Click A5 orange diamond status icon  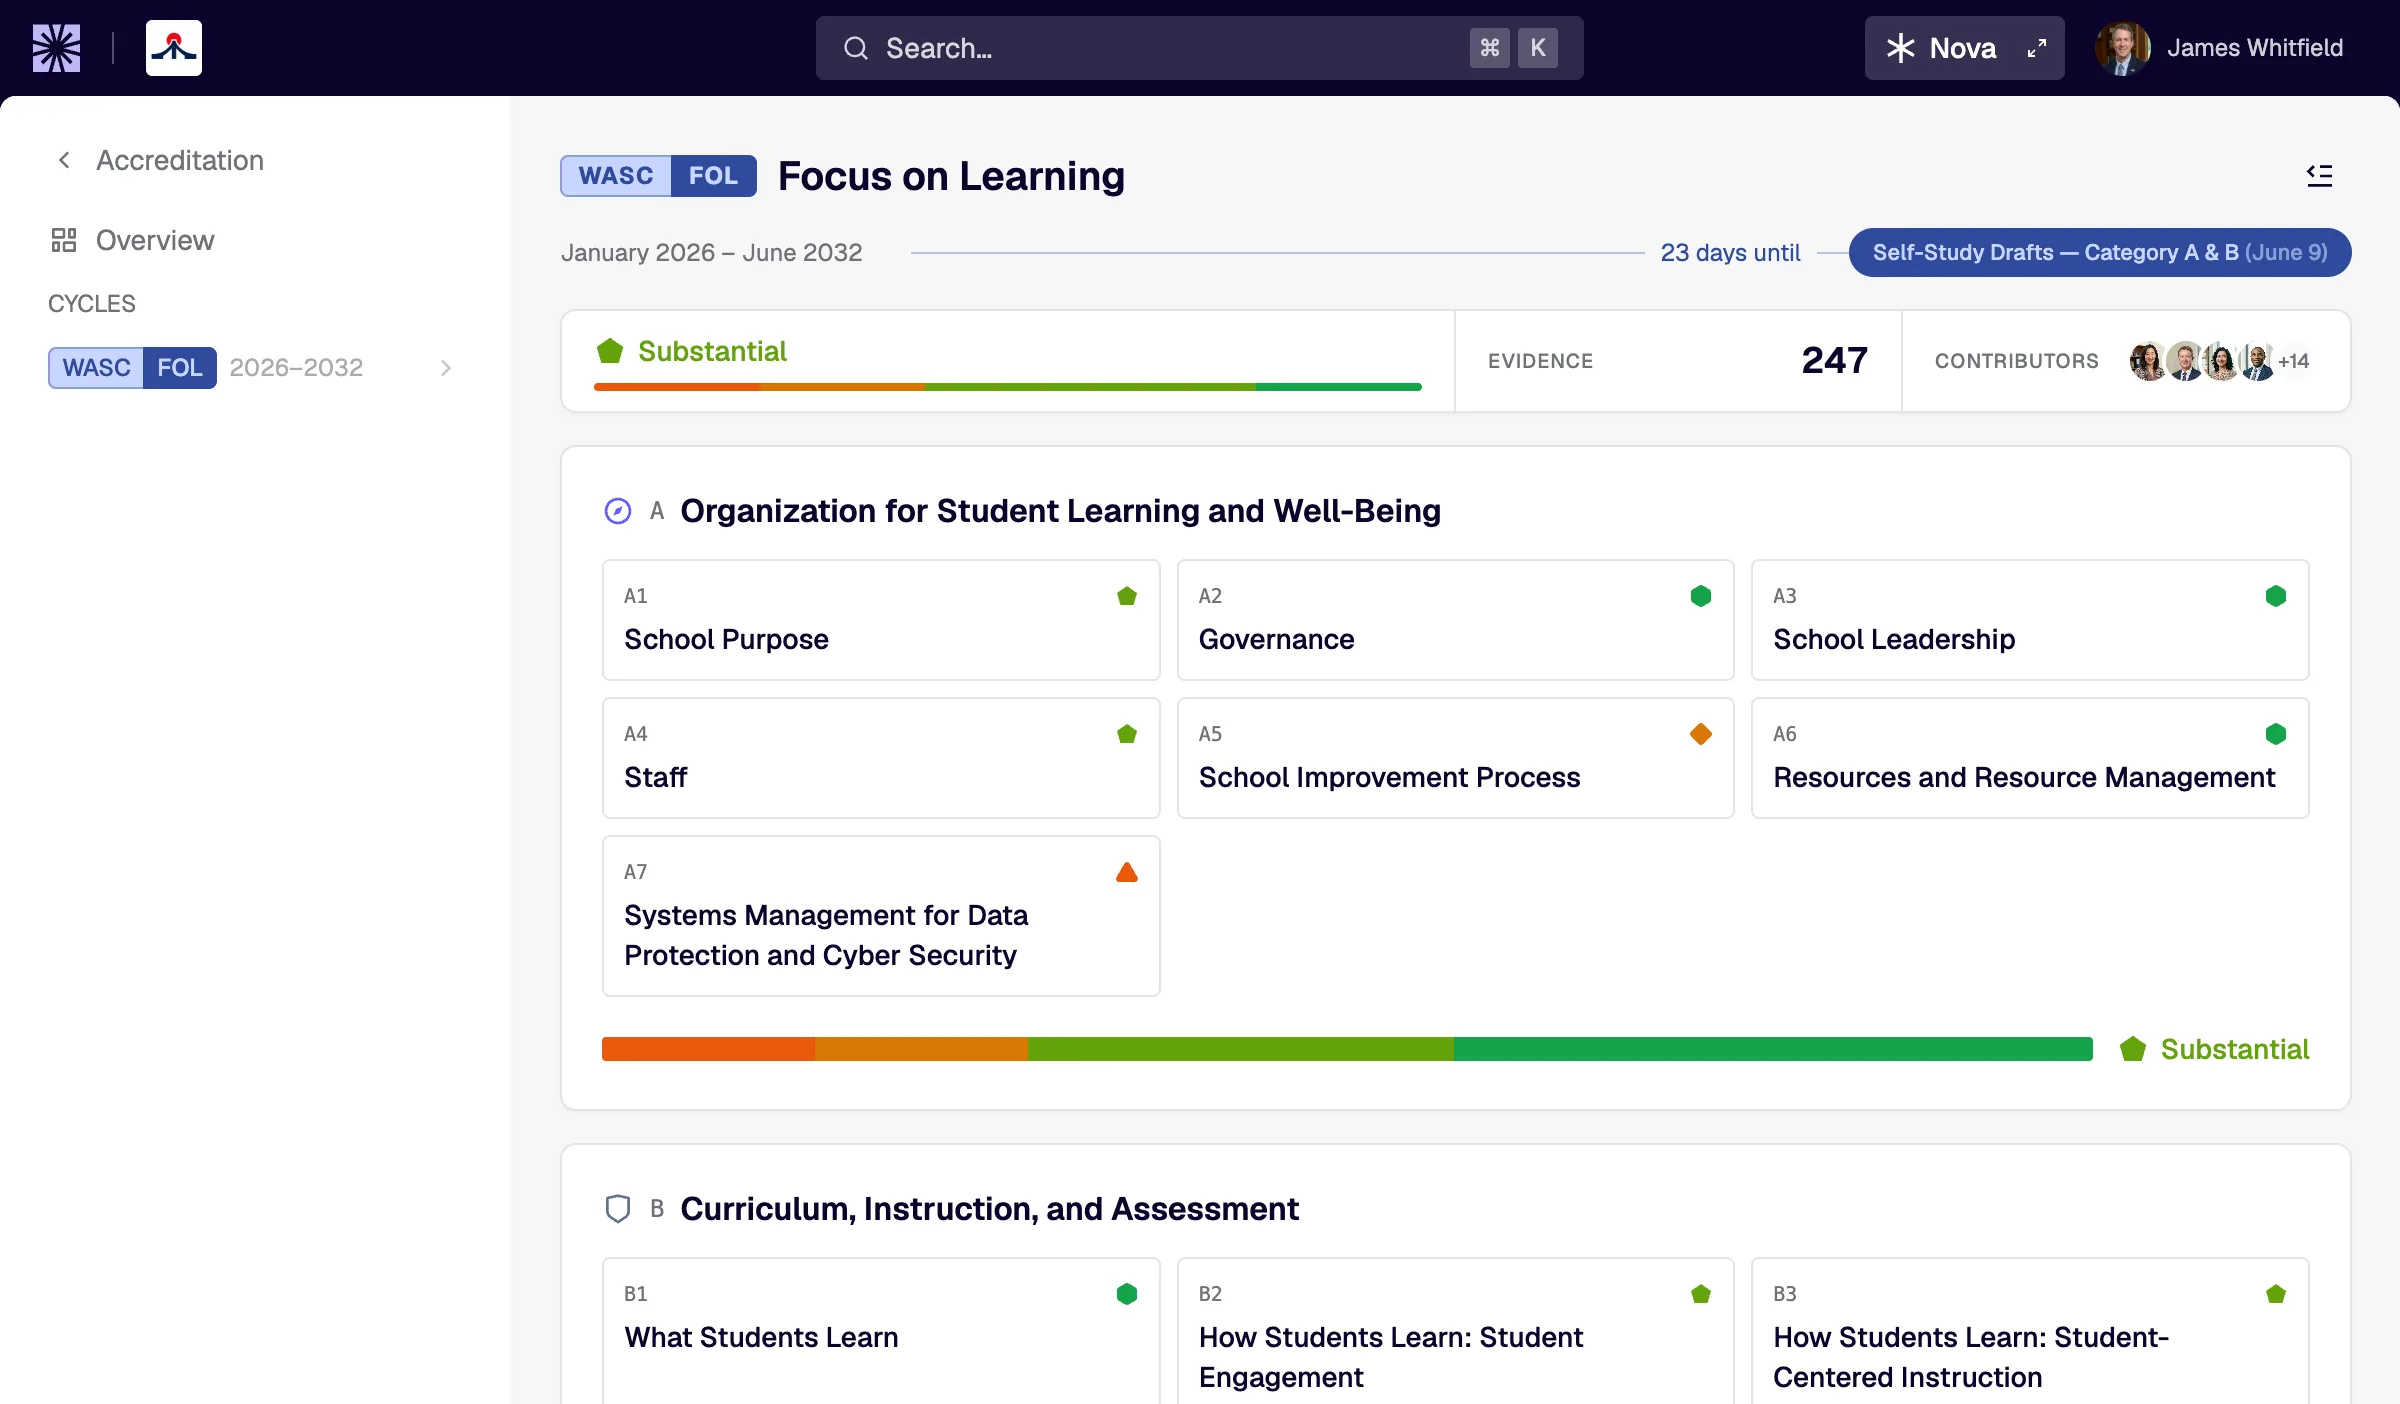tap(1701, 734)
